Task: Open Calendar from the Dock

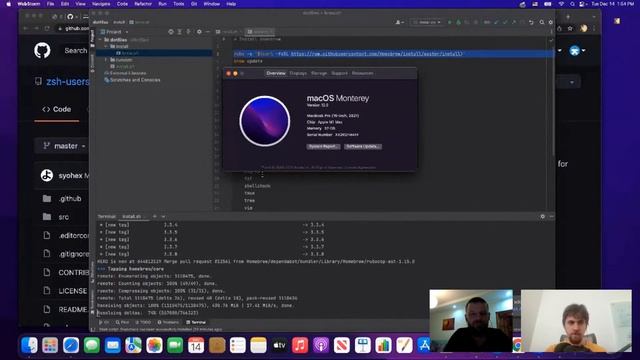Action: click(196, 345)
